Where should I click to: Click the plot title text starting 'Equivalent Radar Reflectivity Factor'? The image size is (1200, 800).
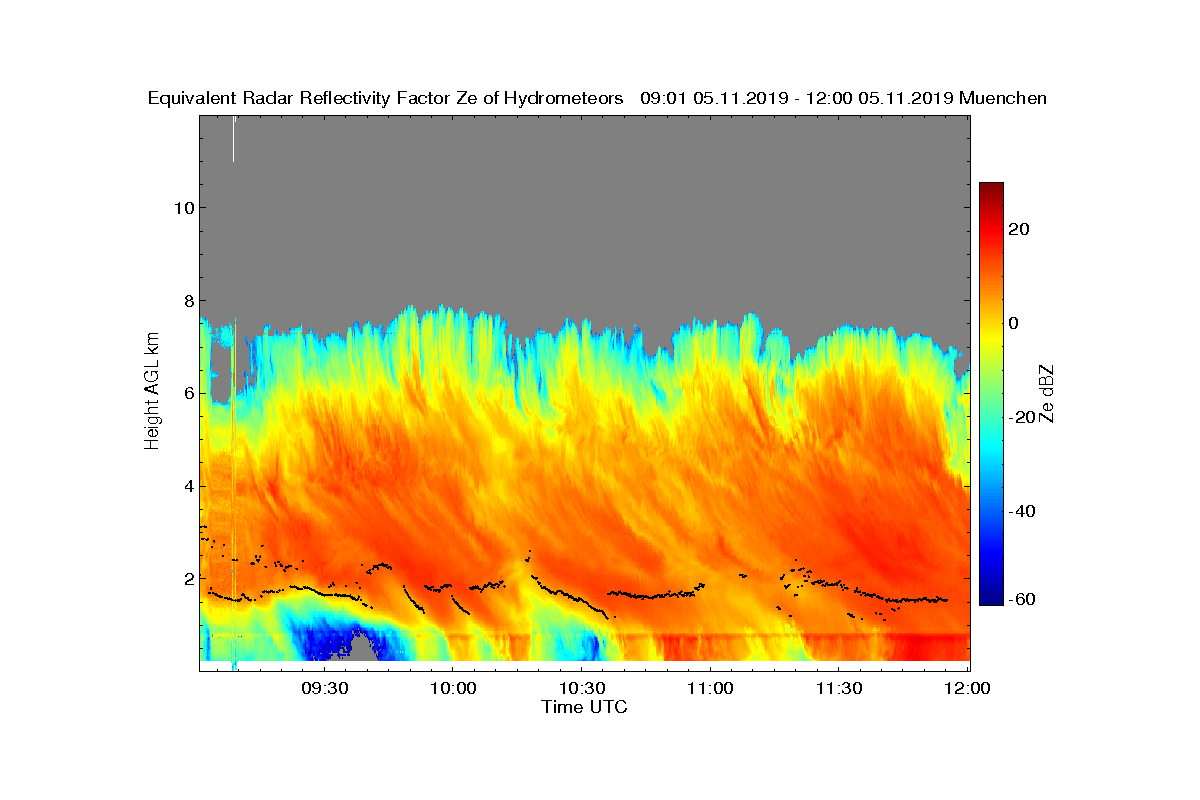(597, 98)
